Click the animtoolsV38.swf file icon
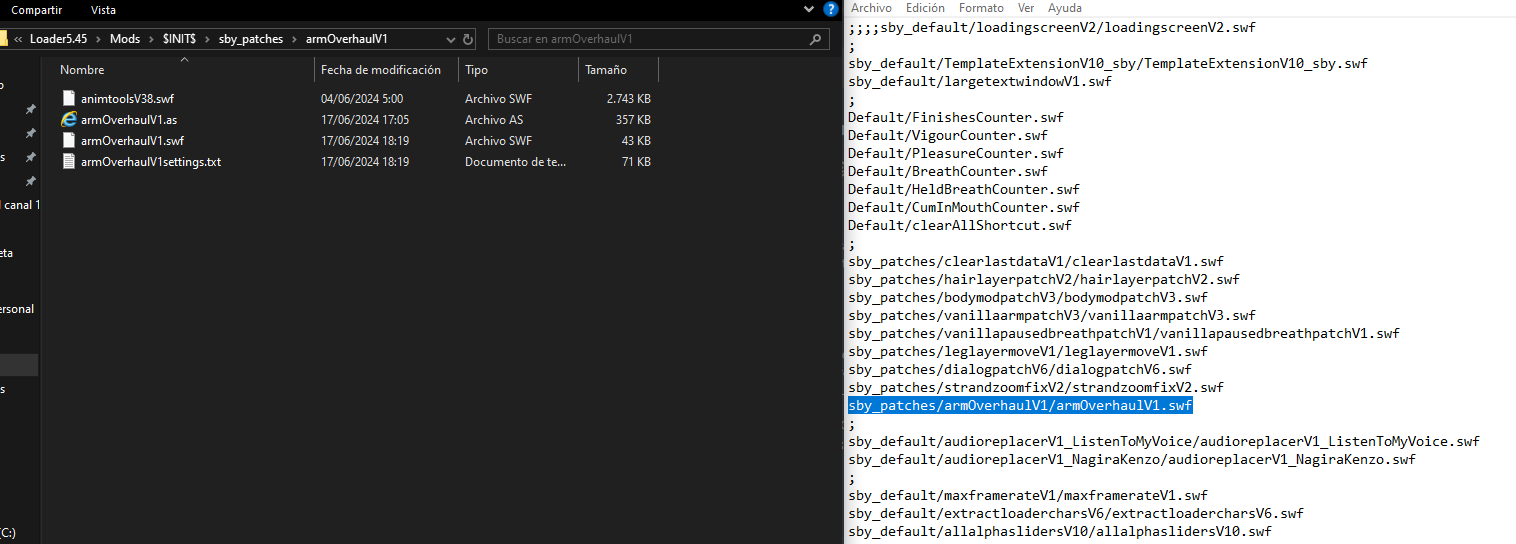Screen dimensions: 1516x544 69,99
